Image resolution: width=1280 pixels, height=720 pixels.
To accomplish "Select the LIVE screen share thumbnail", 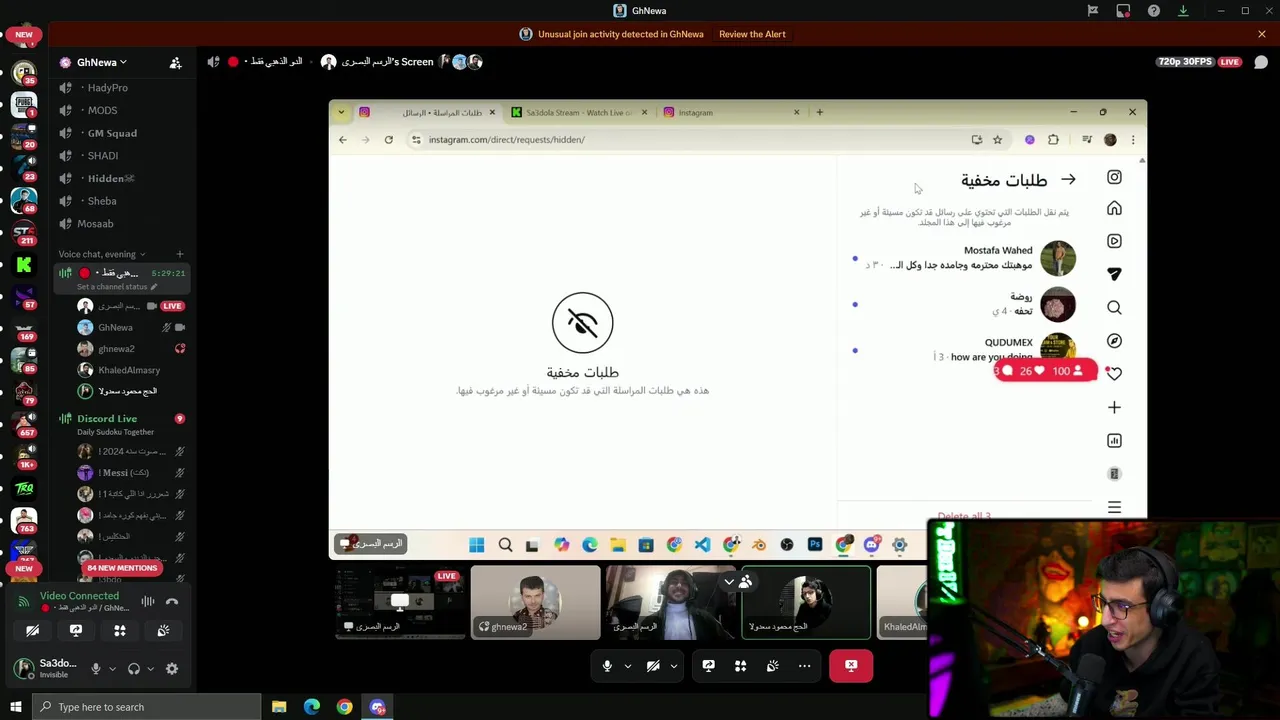I will click(x=400, y=603).
